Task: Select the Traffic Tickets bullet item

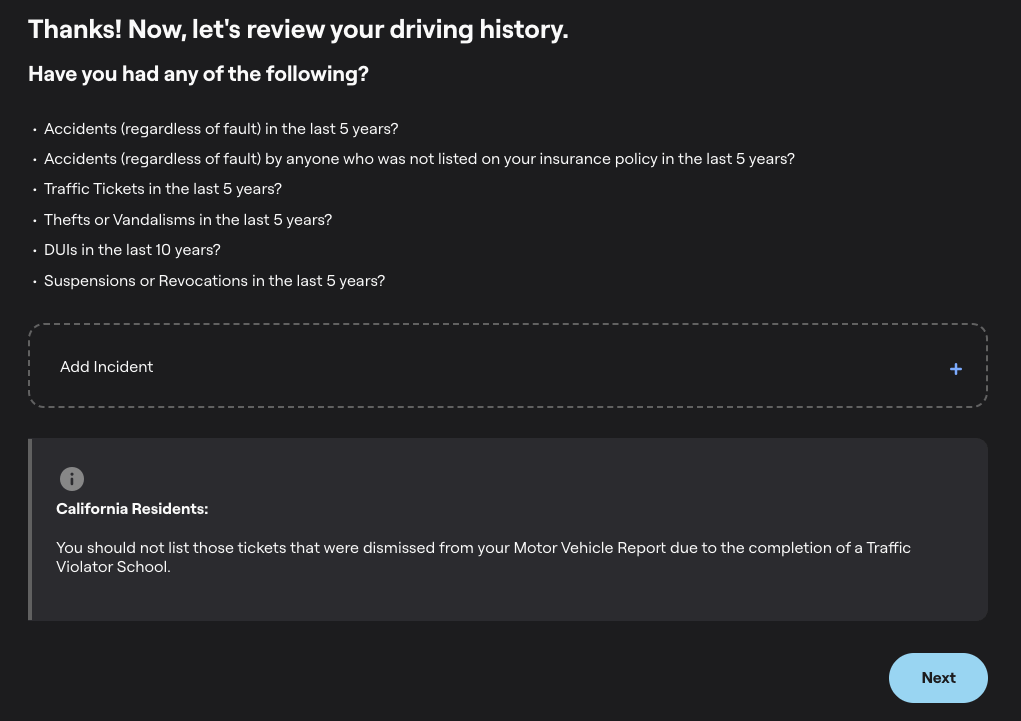Action: 163,189
